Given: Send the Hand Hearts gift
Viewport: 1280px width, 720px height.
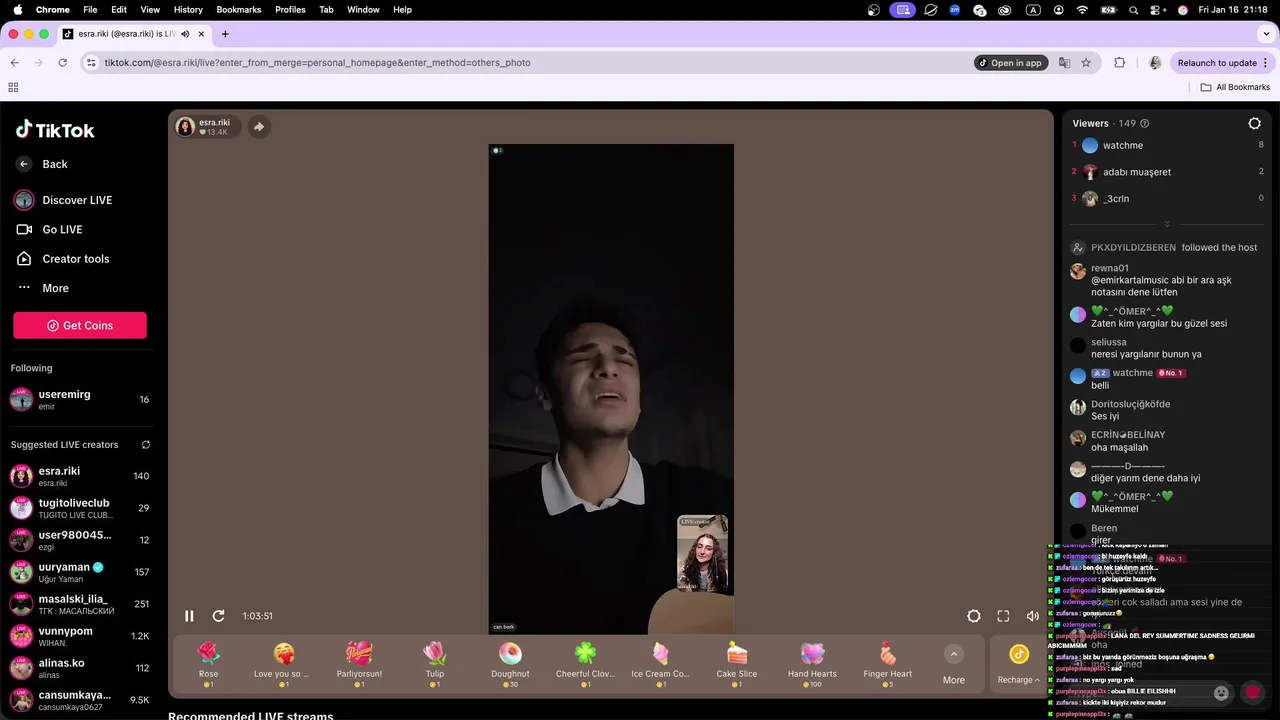Looking at the screenshot, I should tap(812, 665).
